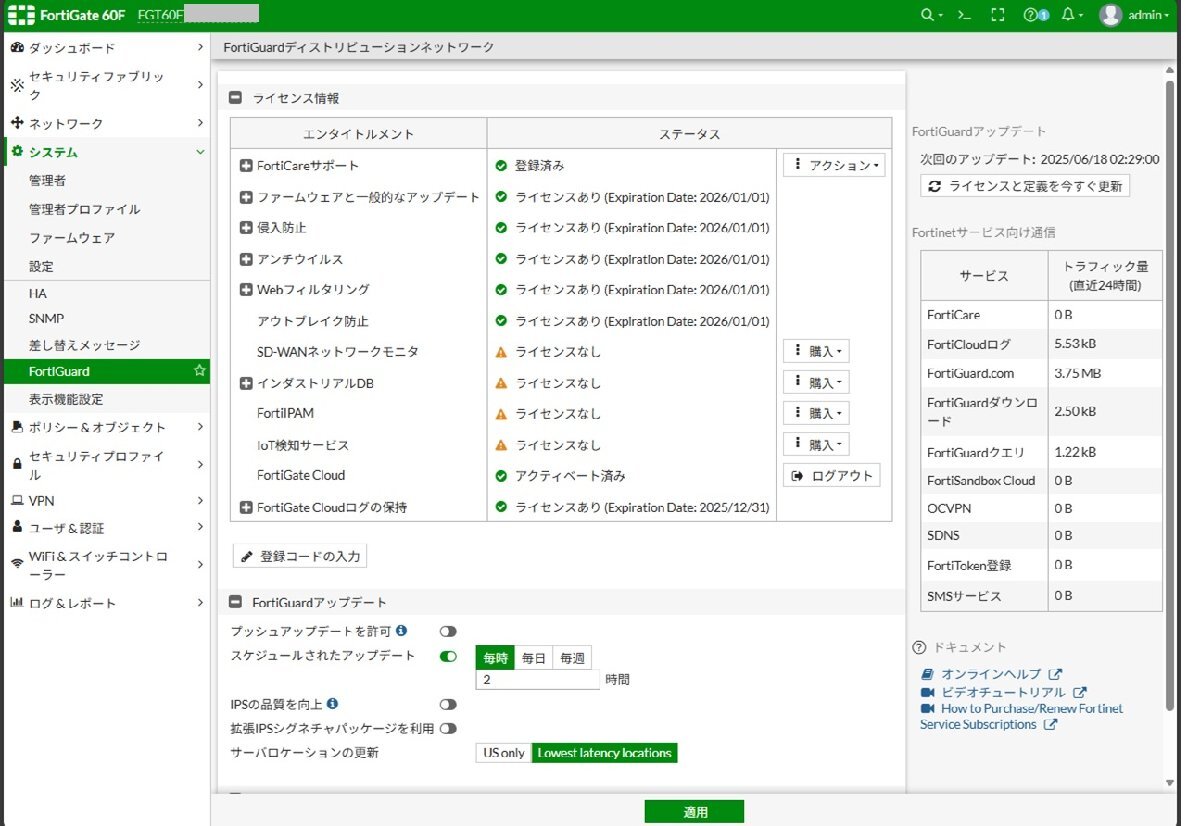Click ライセンスと定義を今すぐ更新 button
The height and width of the screenshot is (826, 1200).
pyautogui.click(x=1025, y=186)
